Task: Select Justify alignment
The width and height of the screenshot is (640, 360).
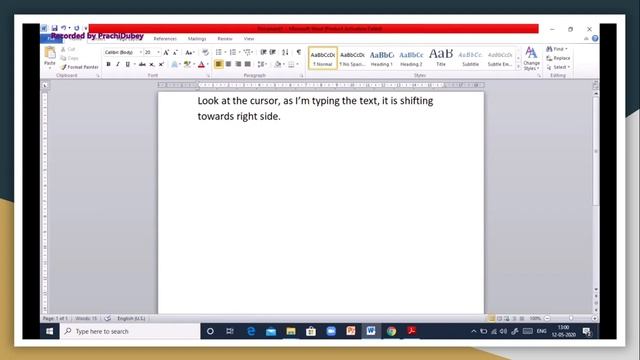Action: 248,64
